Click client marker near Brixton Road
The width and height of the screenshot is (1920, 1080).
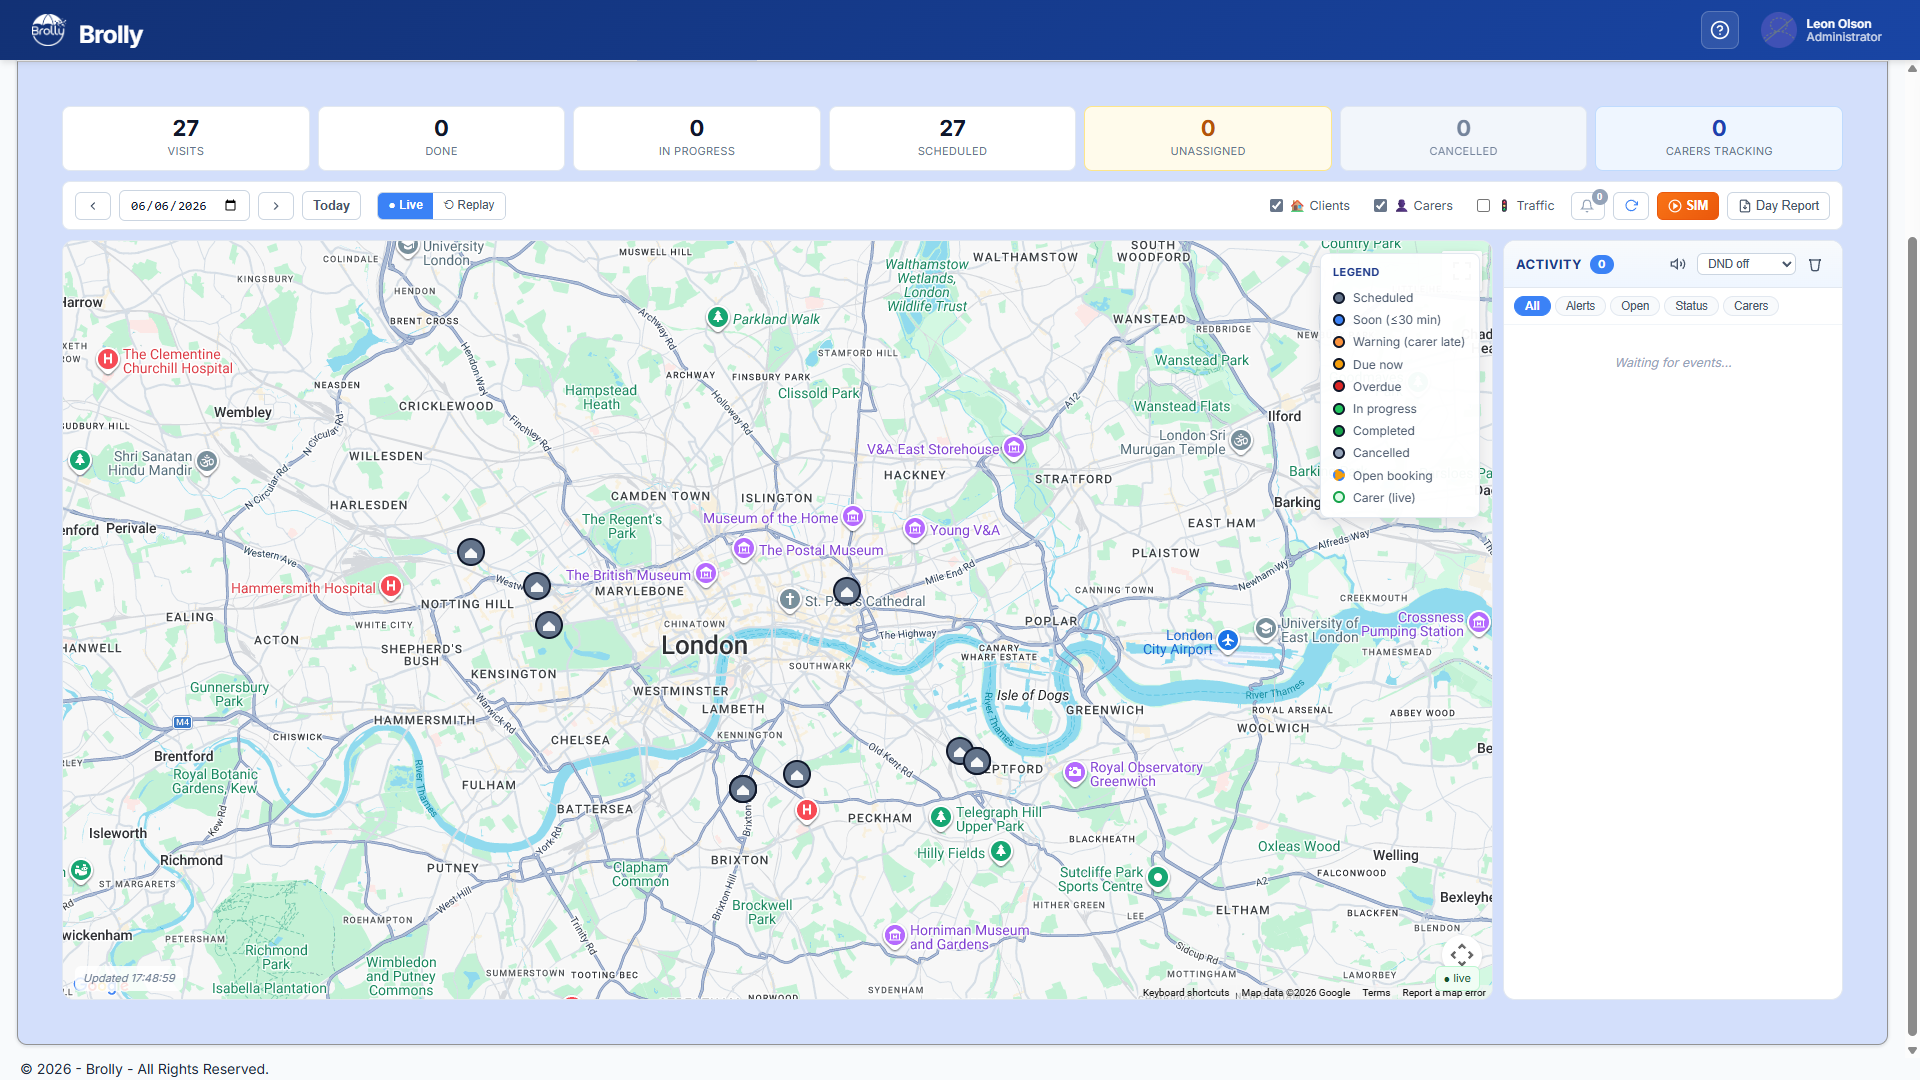[x=743, y=790]
